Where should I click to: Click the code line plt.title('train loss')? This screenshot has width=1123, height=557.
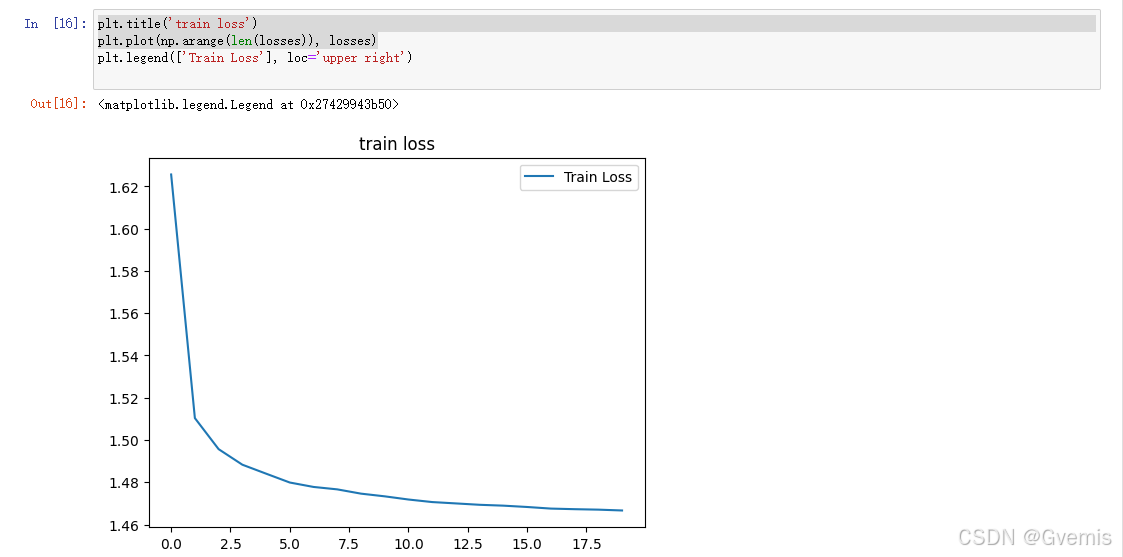coord(177,24)
